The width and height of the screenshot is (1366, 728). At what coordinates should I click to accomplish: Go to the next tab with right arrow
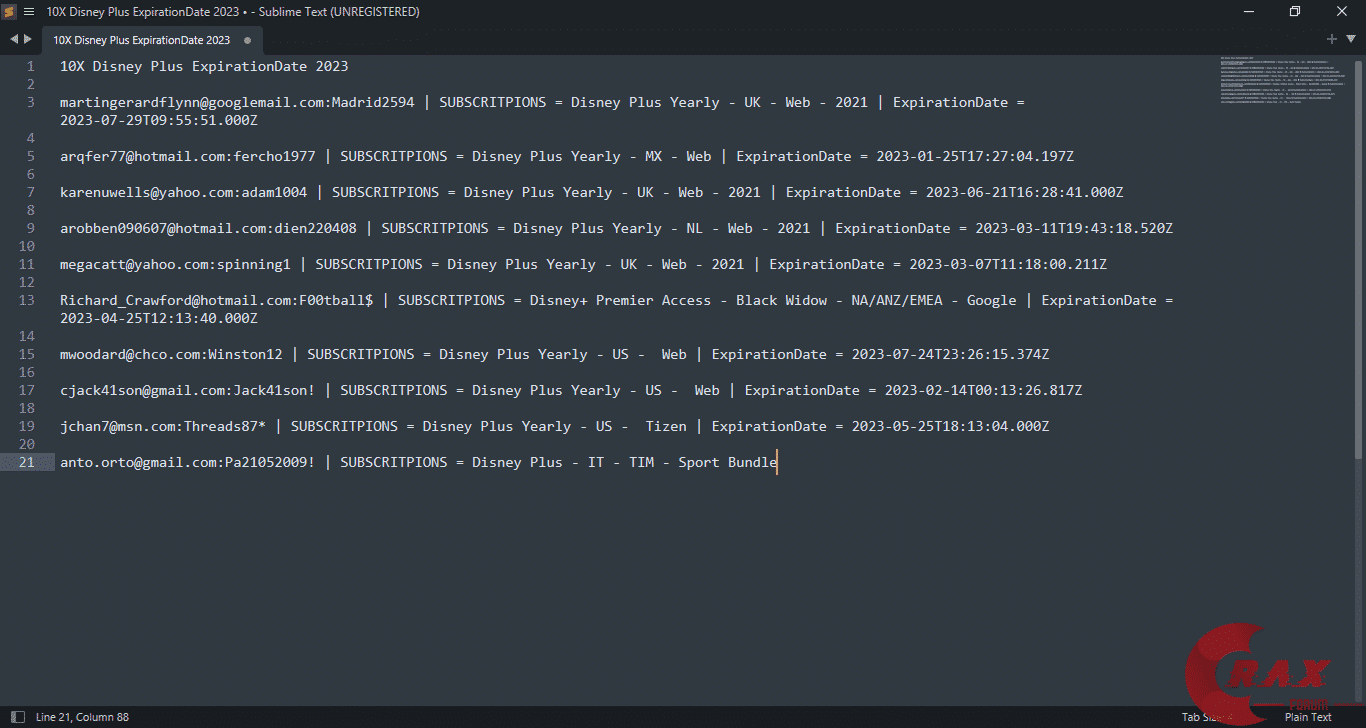(x=28, y=39)
